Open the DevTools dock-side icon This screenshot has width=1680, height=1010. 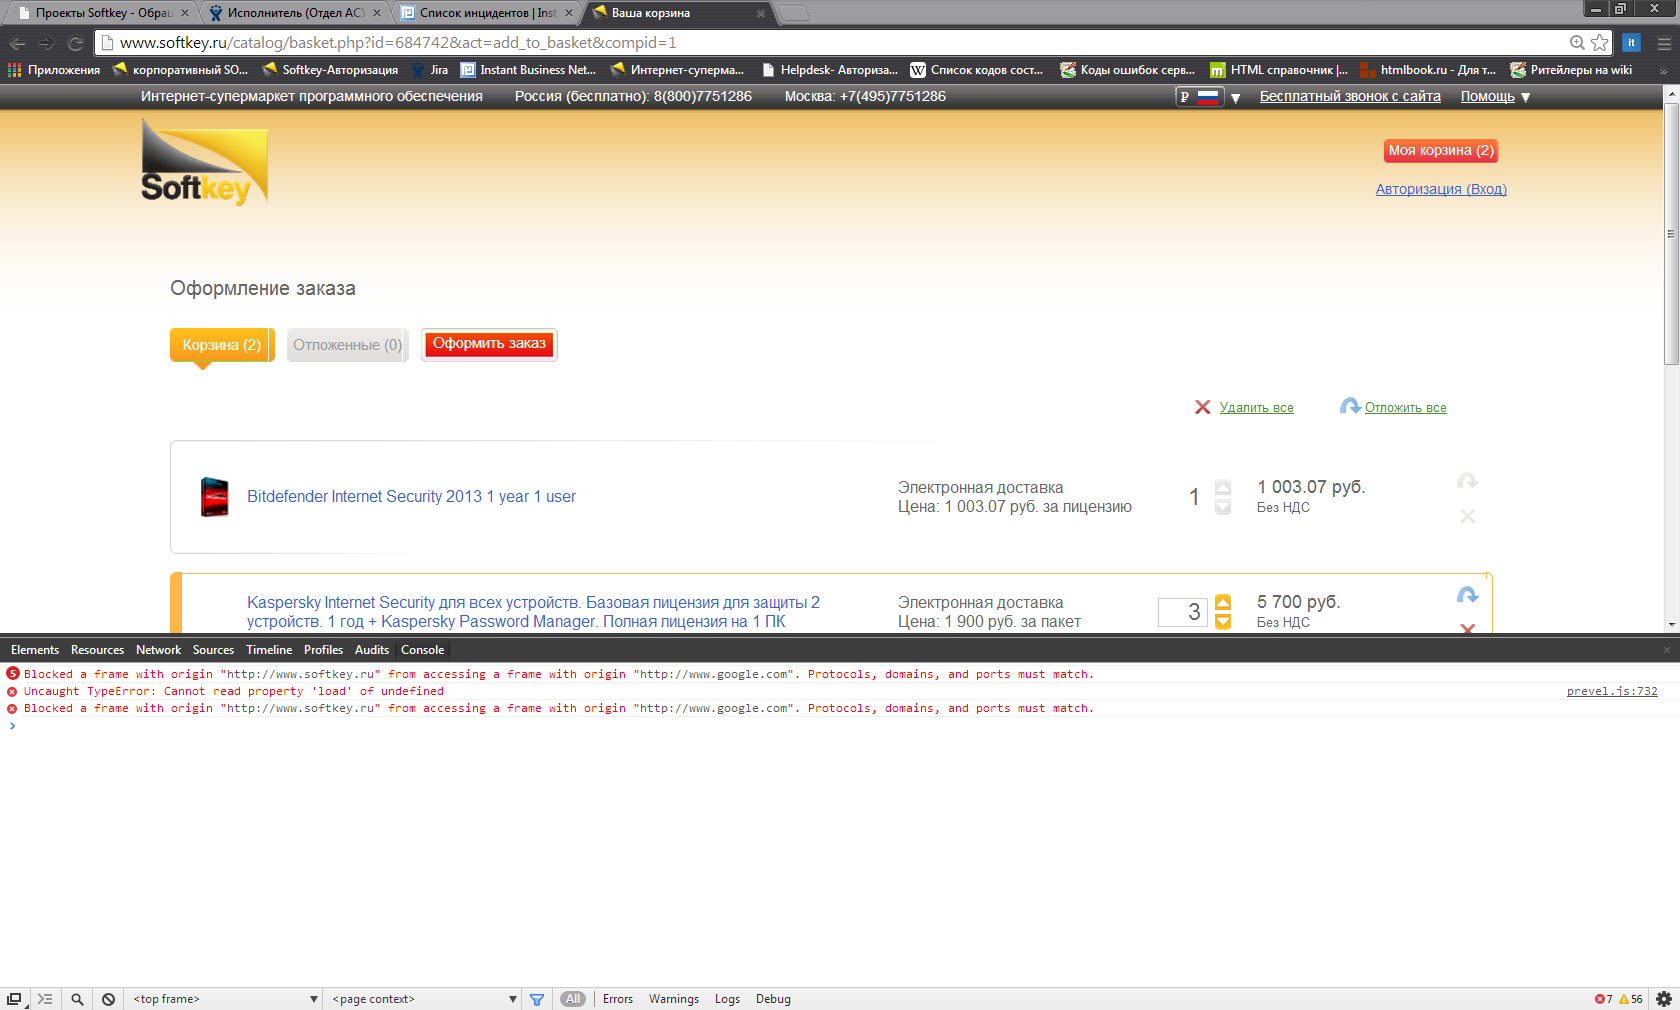coord(15,999)
